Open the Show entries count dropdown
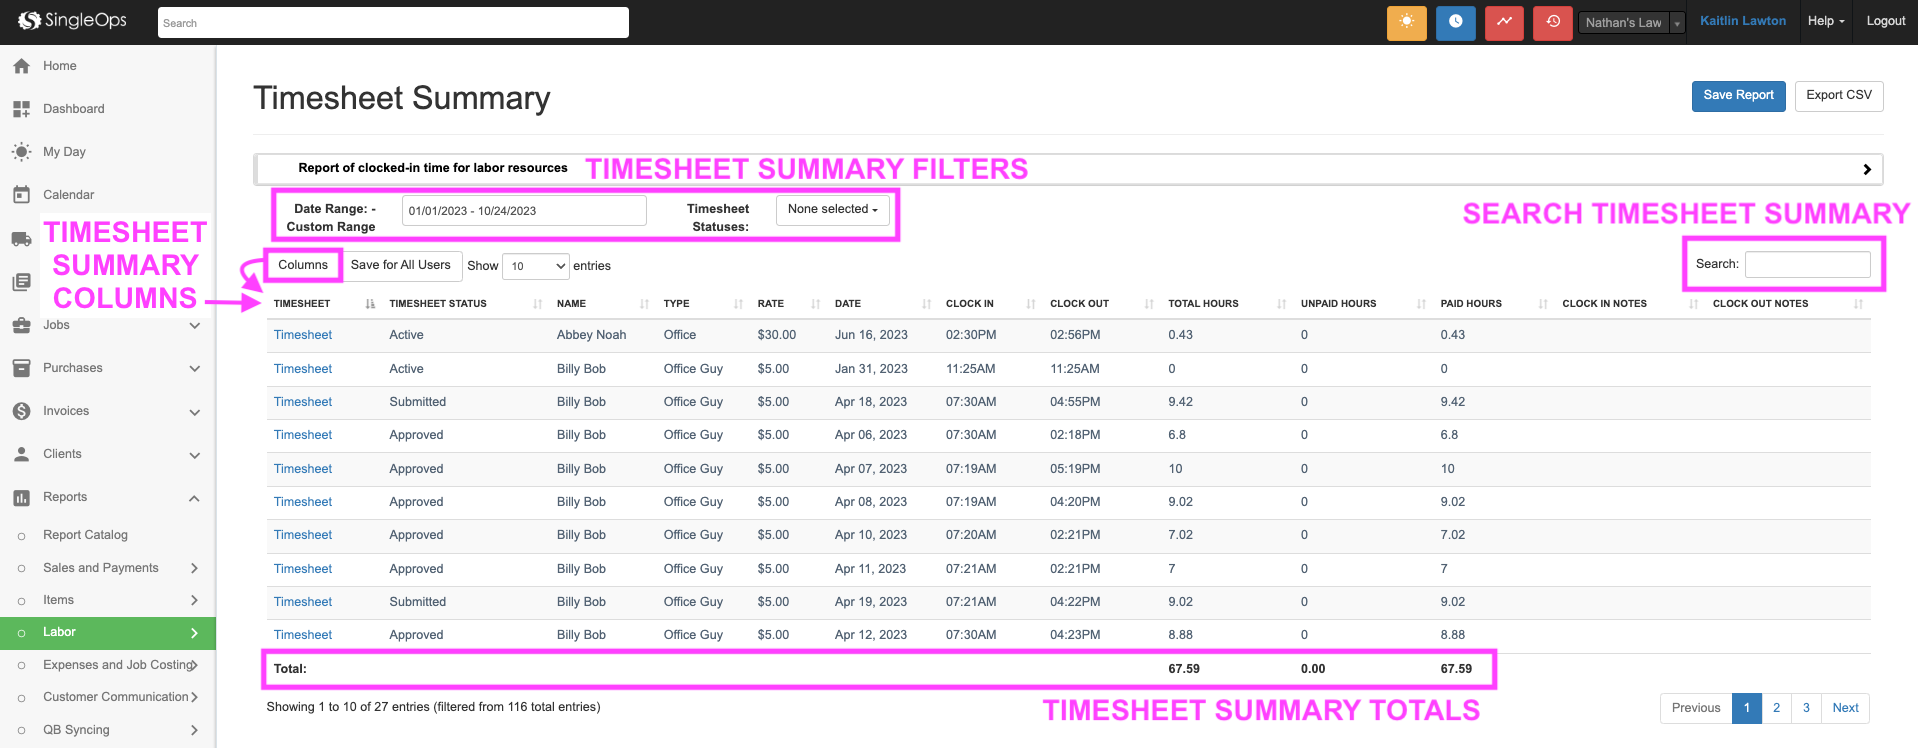This screenshot has width=1918, height=748. (535, 266)
